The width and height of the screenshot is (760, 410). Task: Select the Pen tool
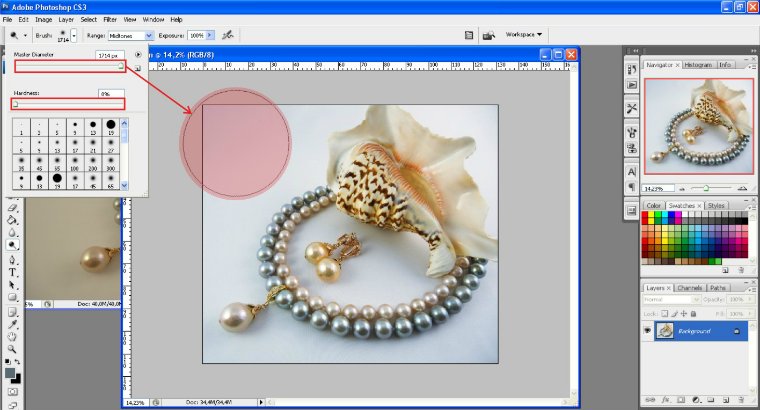click(x=12, y=260)
